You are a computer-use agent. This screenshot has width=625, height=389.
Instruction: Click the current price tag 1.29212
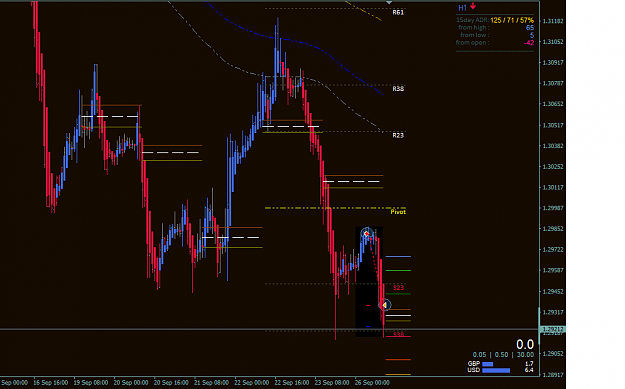(552, 329)
